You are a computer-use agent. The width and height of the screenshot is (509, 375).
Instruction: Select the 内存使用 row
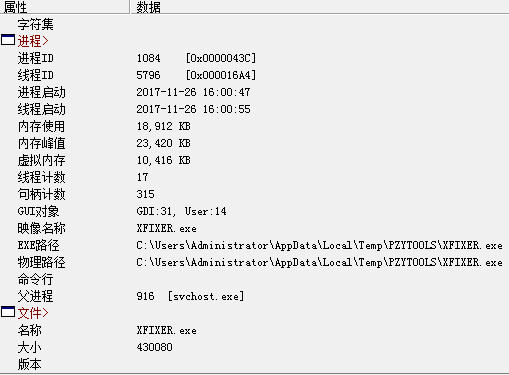(x=254, y=126)
